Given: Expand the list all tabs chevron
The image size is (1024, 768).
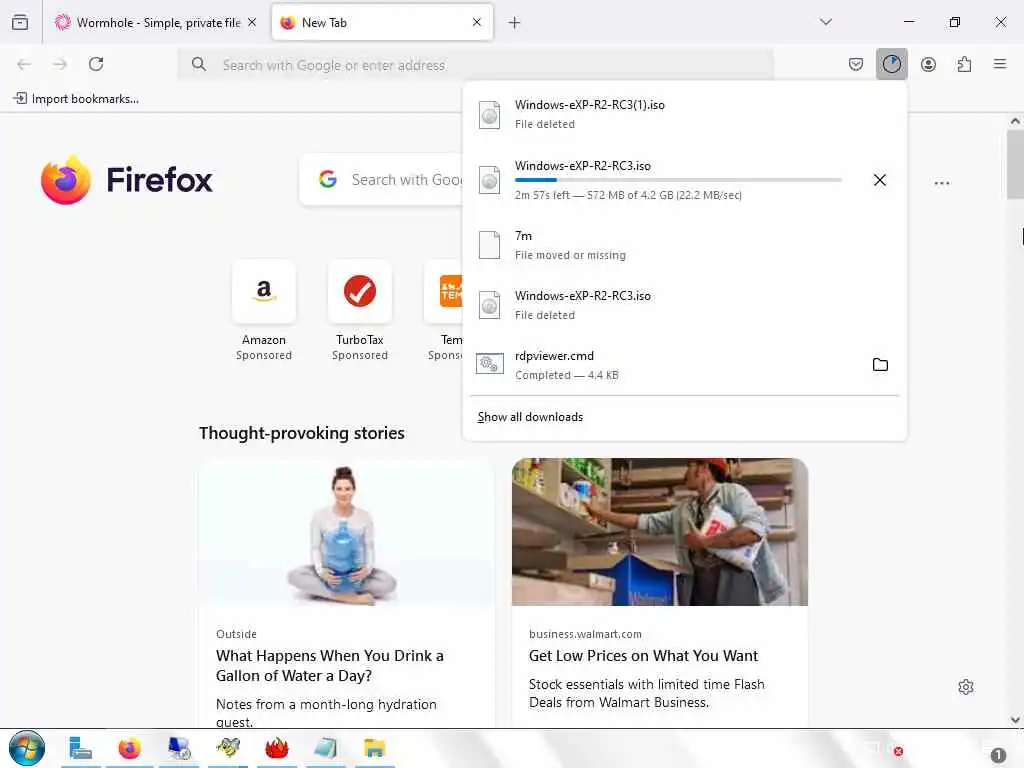Looking at the screenshot, I should pos(826,22).
